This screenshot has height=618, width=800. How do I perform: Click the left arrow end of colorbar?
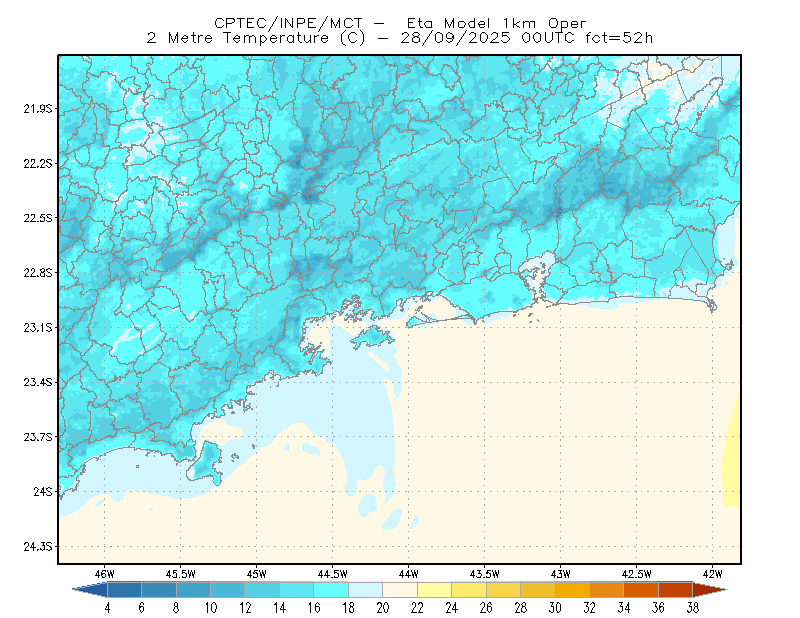(90, 590)
